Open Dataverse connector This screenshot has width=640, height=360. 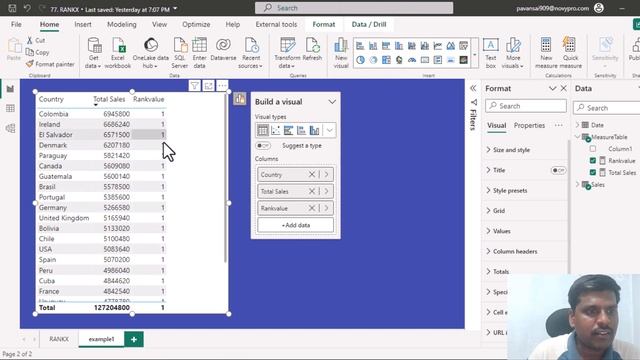coord(223,49)
